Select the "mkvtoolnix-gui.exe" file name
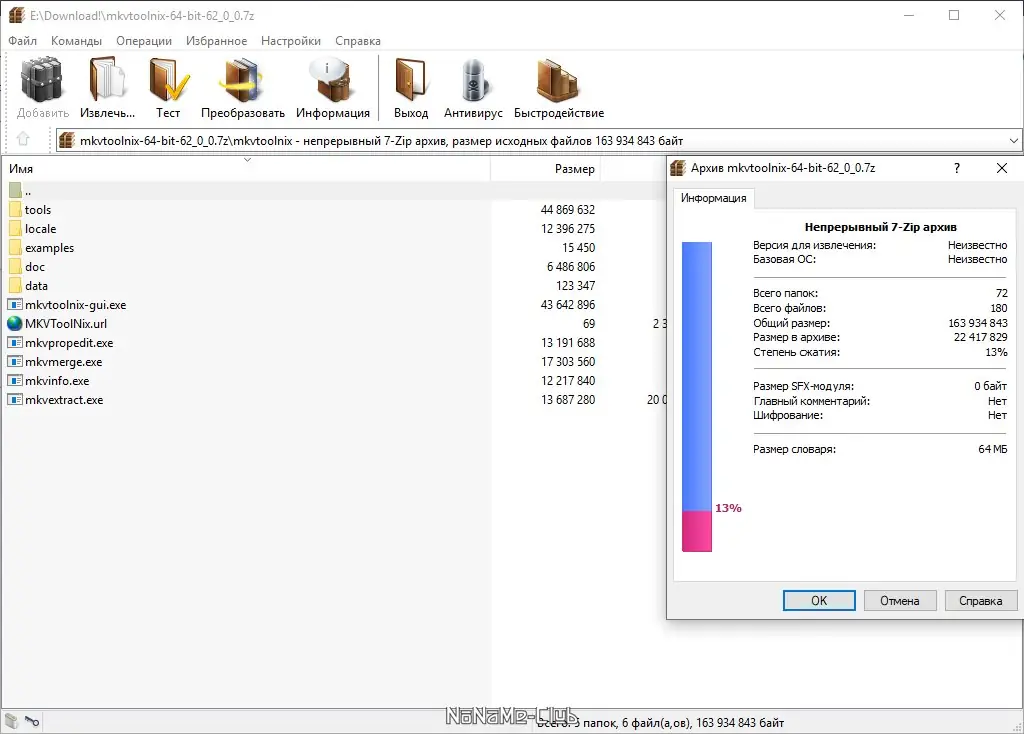This screenshot has width=1024, height=734. pyautogui.click(x=76, y=305)
